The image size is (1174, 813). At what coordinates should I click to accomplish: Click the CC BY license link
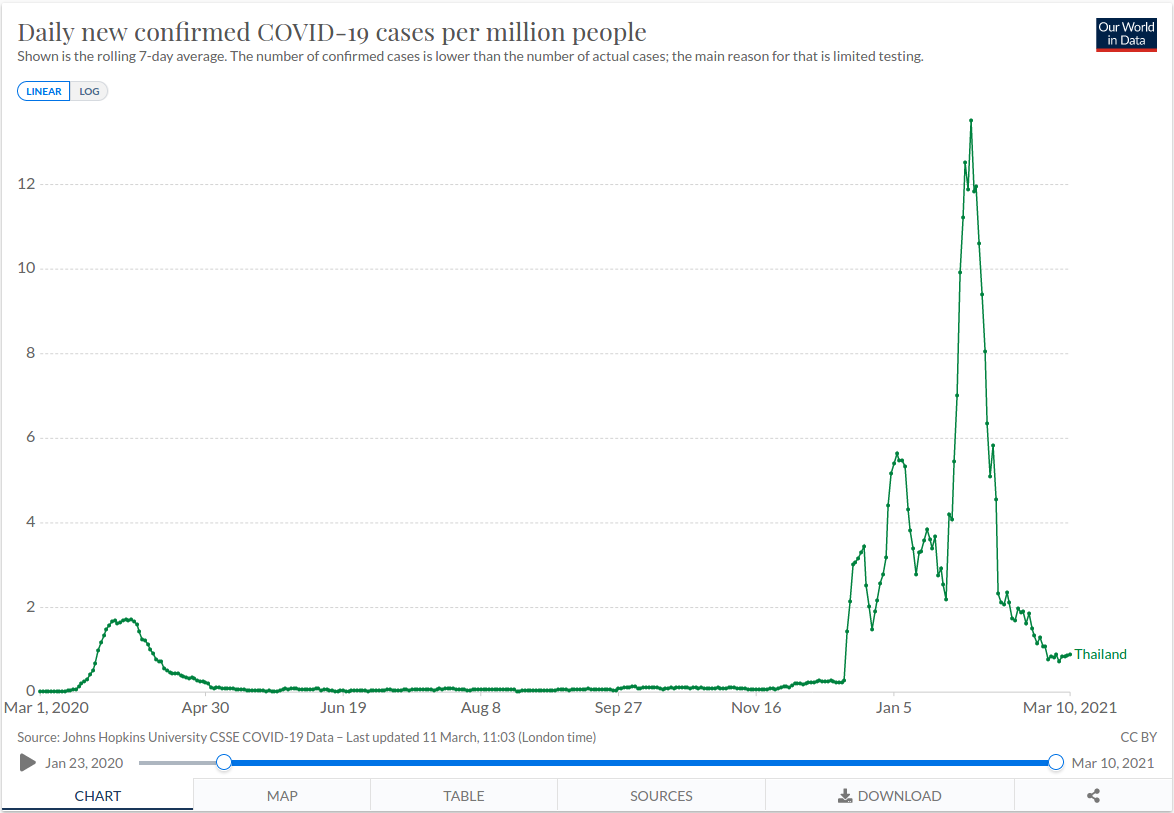pos(1139,737)
